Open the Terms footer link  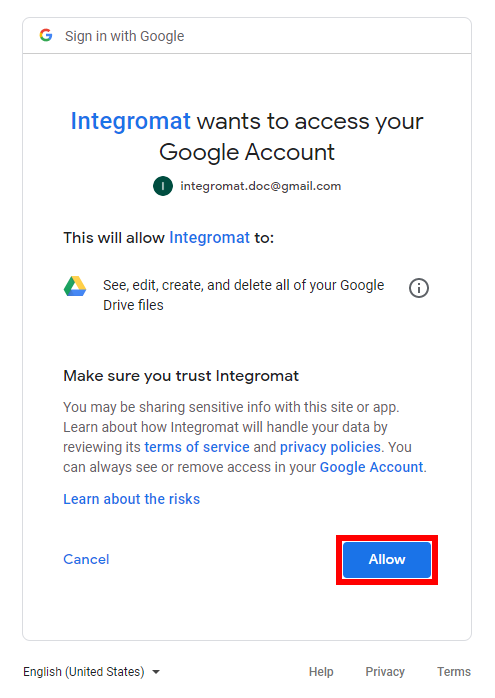coord(454,671)
